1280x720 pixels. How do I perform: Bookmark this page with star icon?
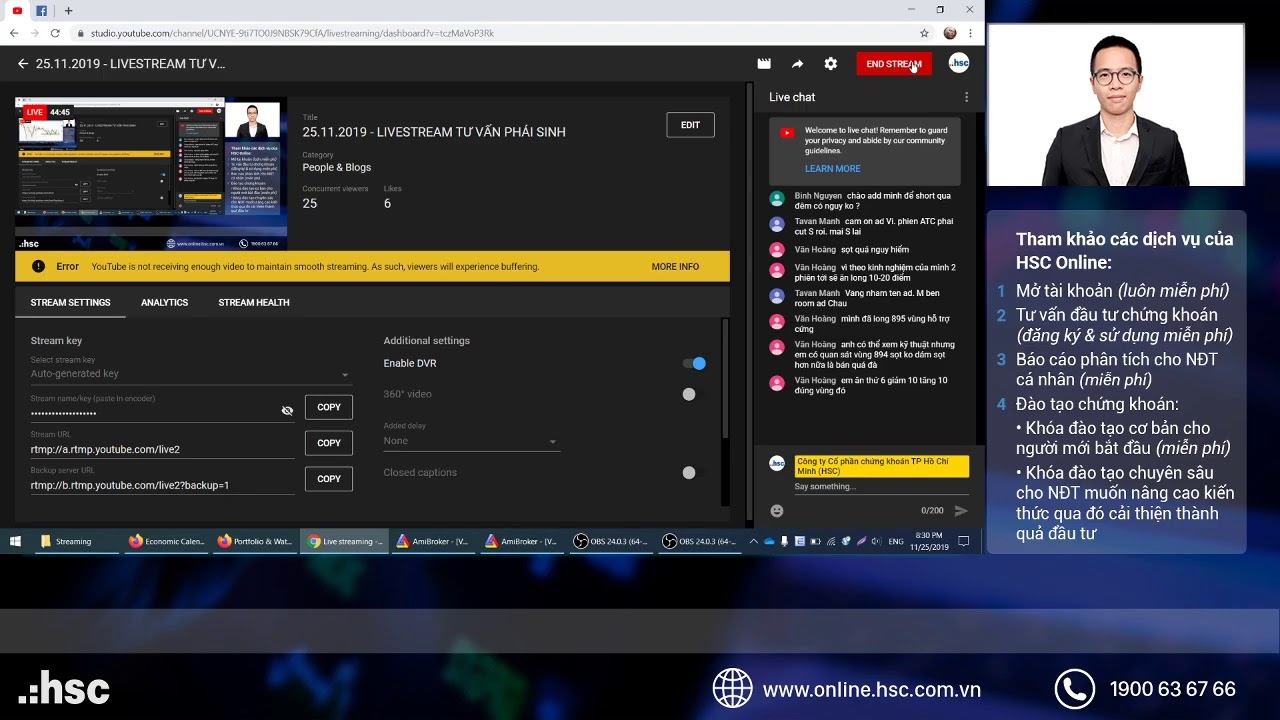point(925,33)
